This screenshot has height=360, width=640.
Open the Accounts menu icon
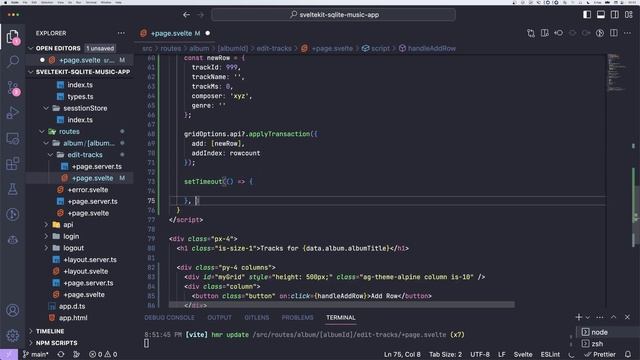pos(13,310)
